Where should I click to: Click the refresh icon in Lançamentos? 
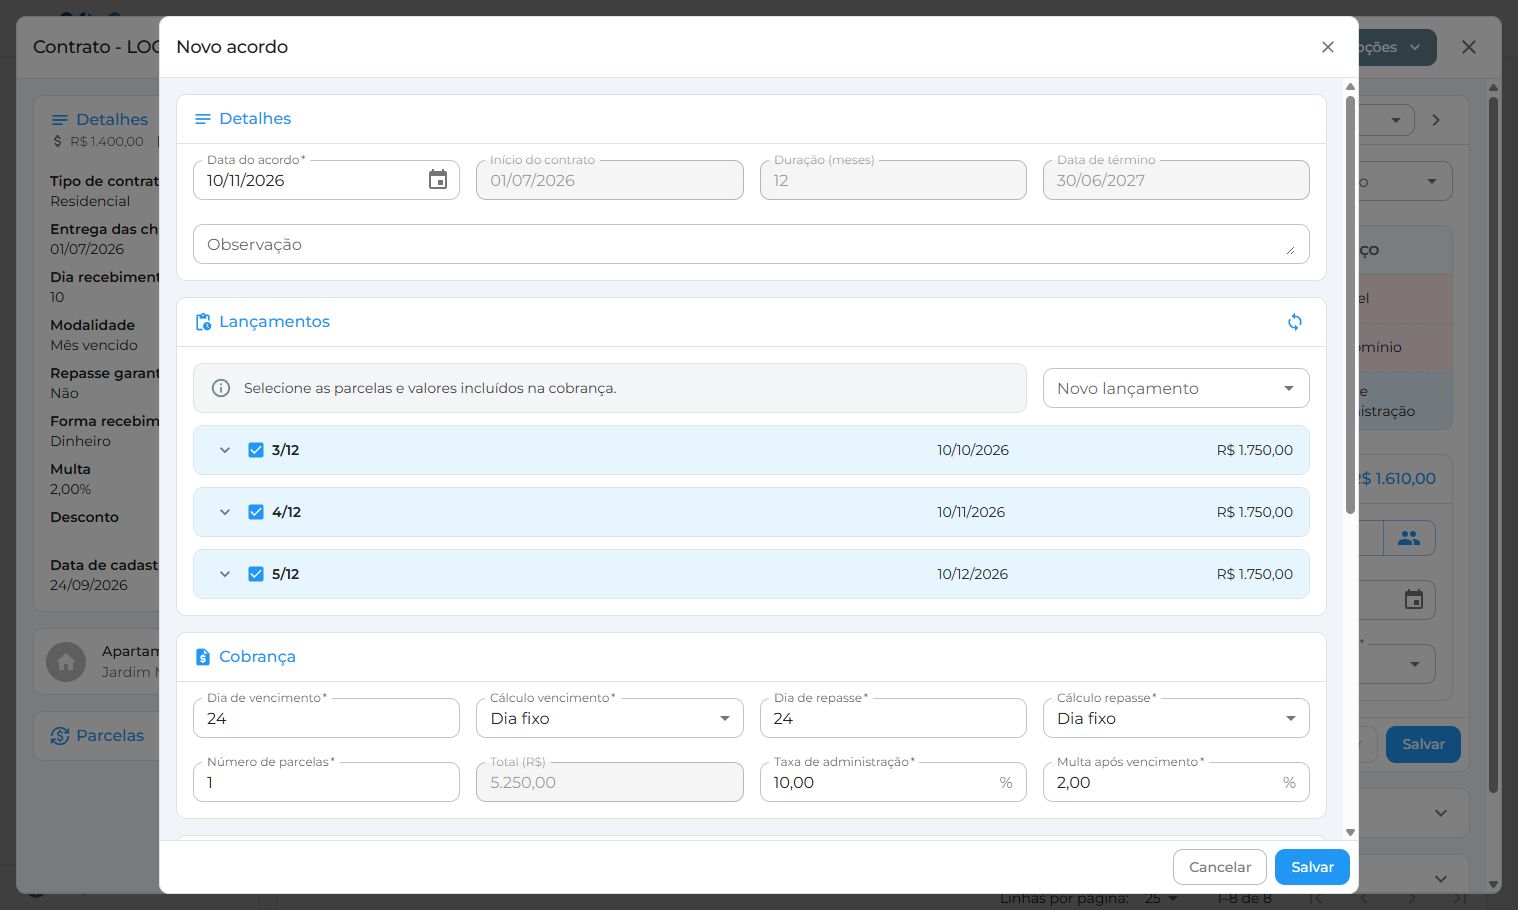(x=1295, y=322)
